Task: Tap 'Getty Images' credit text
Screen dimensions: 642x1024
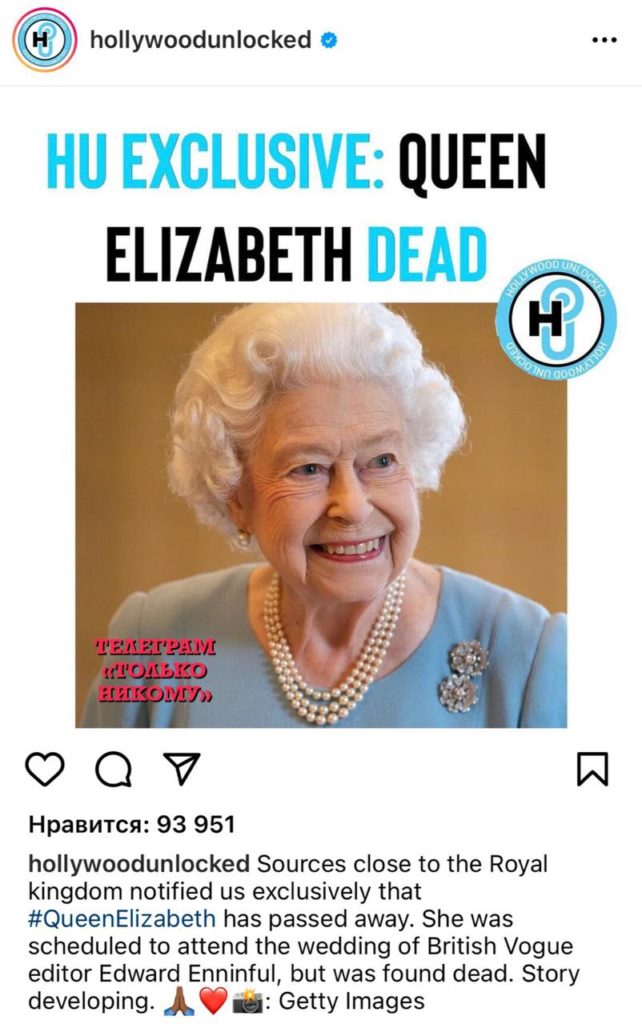Action: 351,1000
